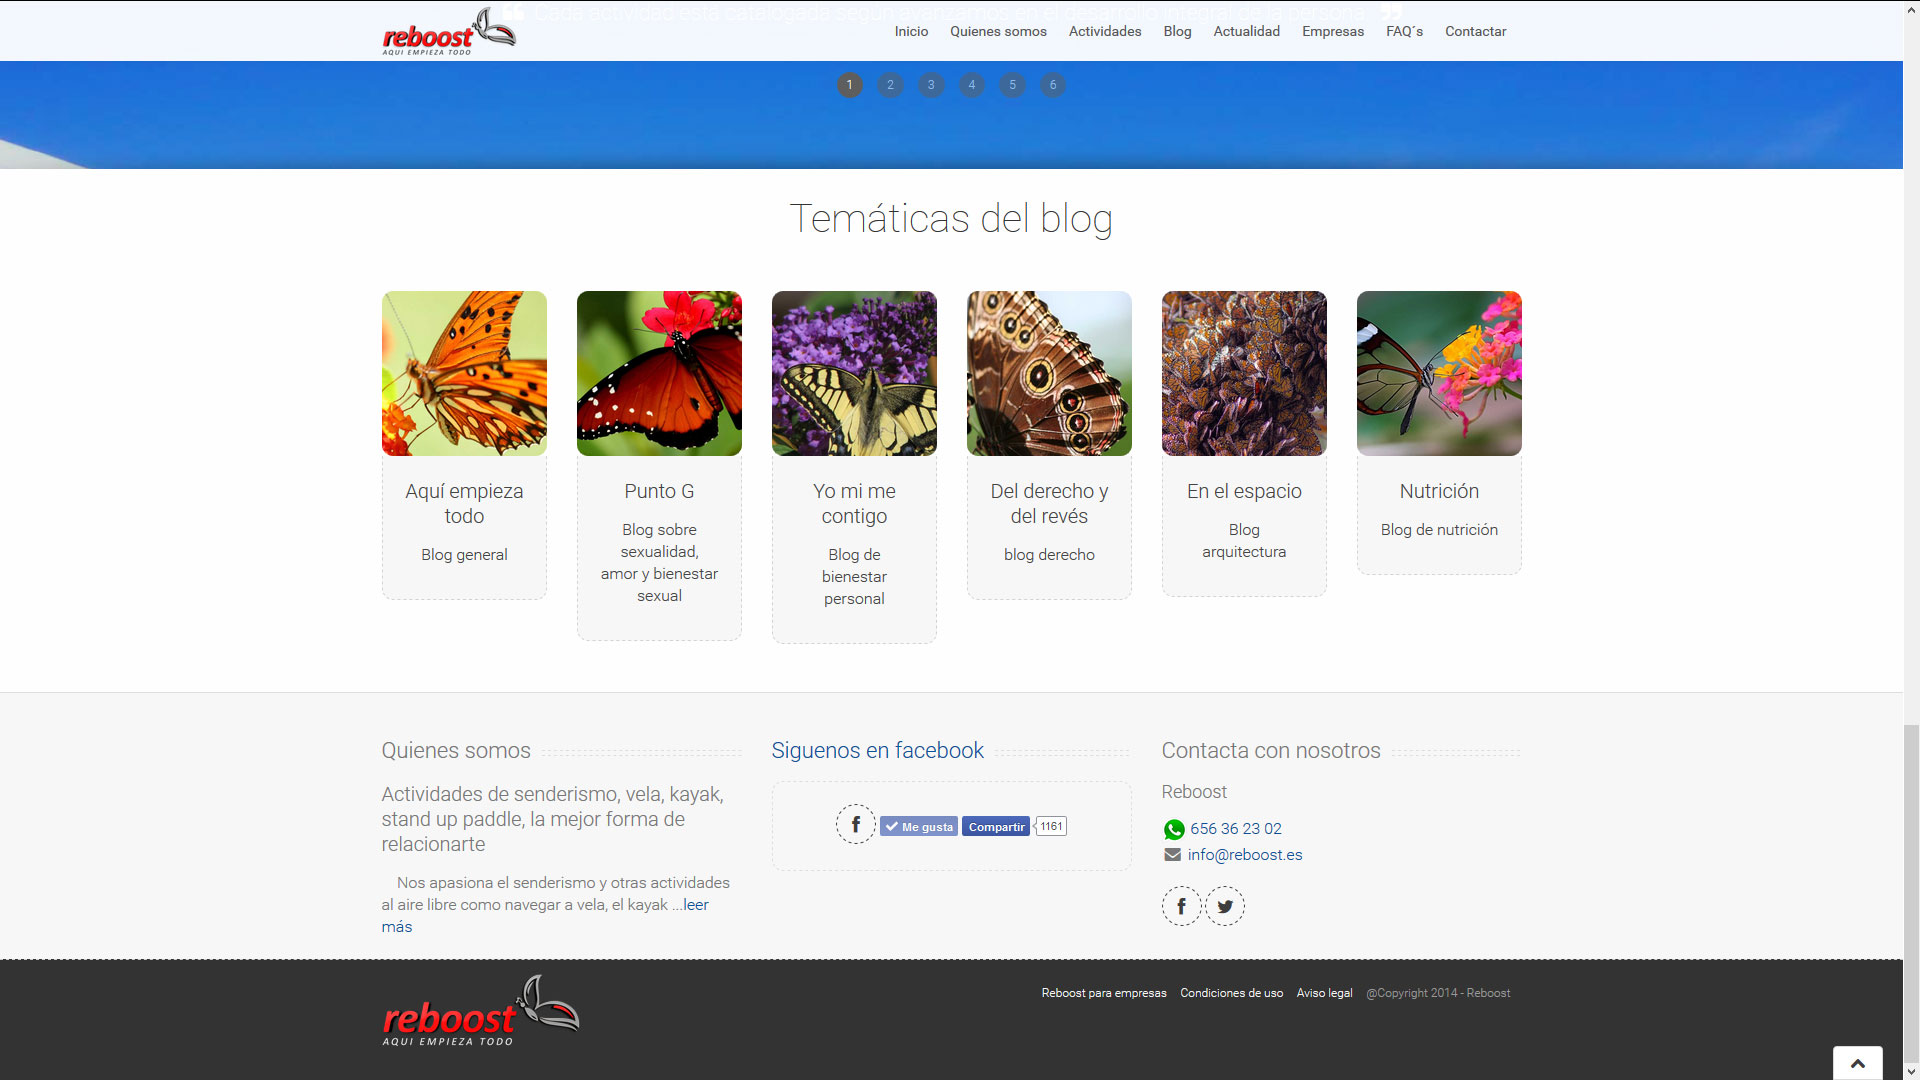This screenshot has height=1080, width=1920.
Task: Click the scroll-to-top arrow button
Action: (1857, 1063)
